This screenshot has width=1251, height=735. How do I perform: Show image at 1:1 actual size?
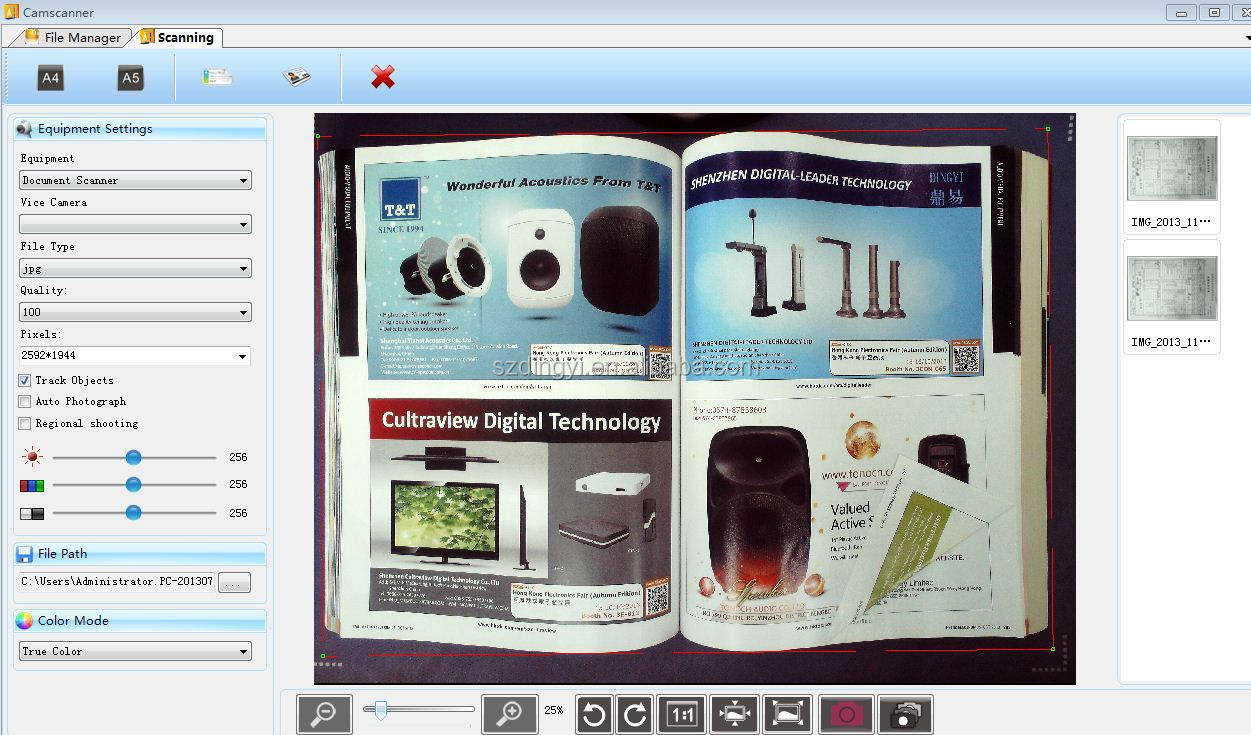click(682, 714)
